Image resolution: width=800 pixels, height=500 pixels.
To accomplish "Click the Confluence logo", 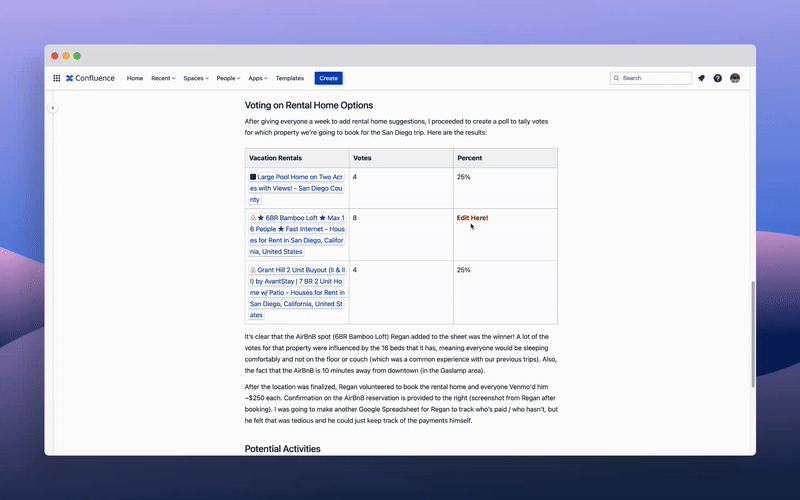I will point(90,78).
